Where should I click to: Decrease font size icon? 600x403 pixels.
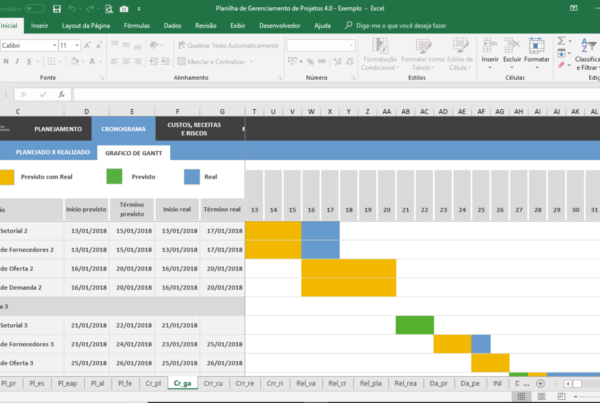tap(99, 46)
